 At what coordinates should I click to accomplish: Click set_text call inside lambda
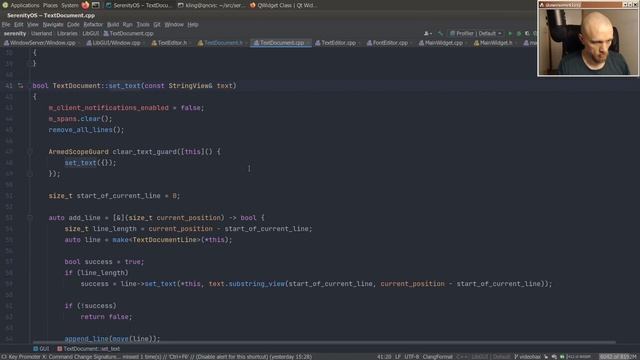(x=80, y=163)
